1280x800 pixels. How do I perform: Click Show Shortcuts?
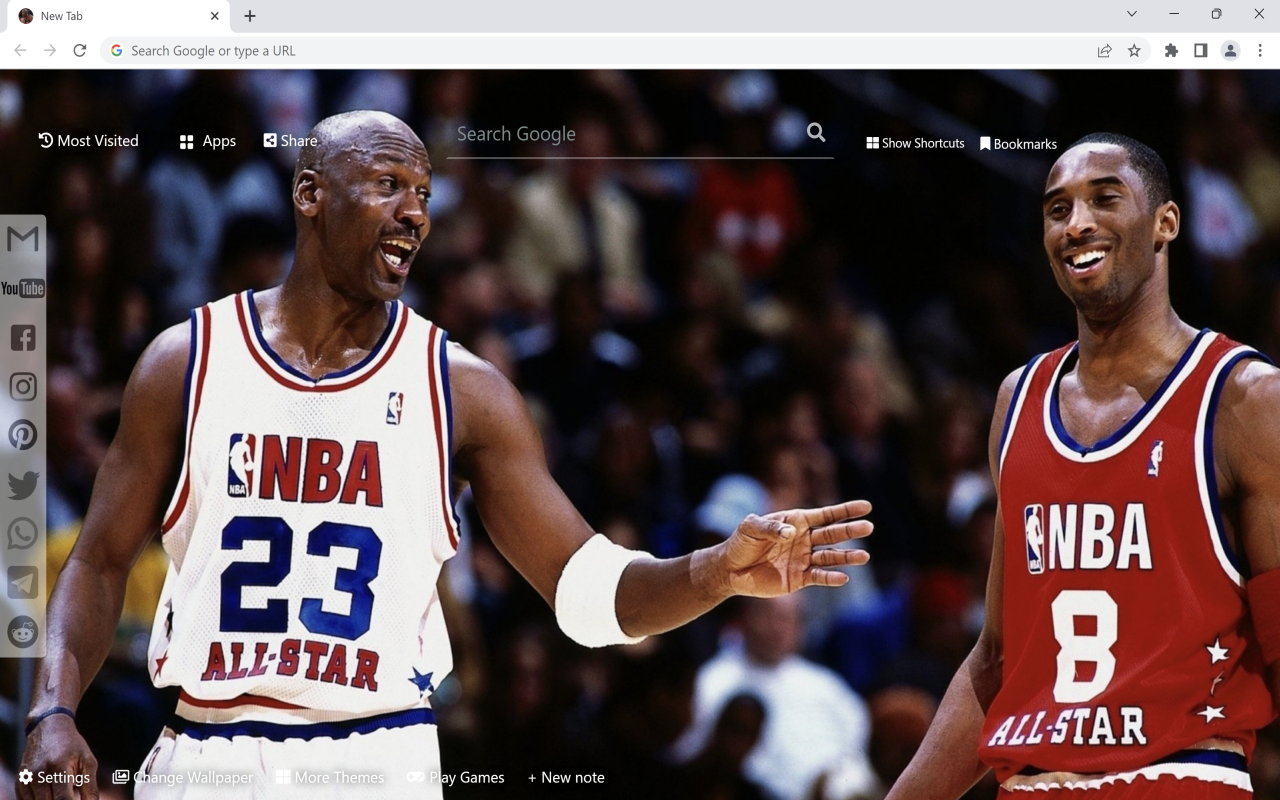[915, 143]
